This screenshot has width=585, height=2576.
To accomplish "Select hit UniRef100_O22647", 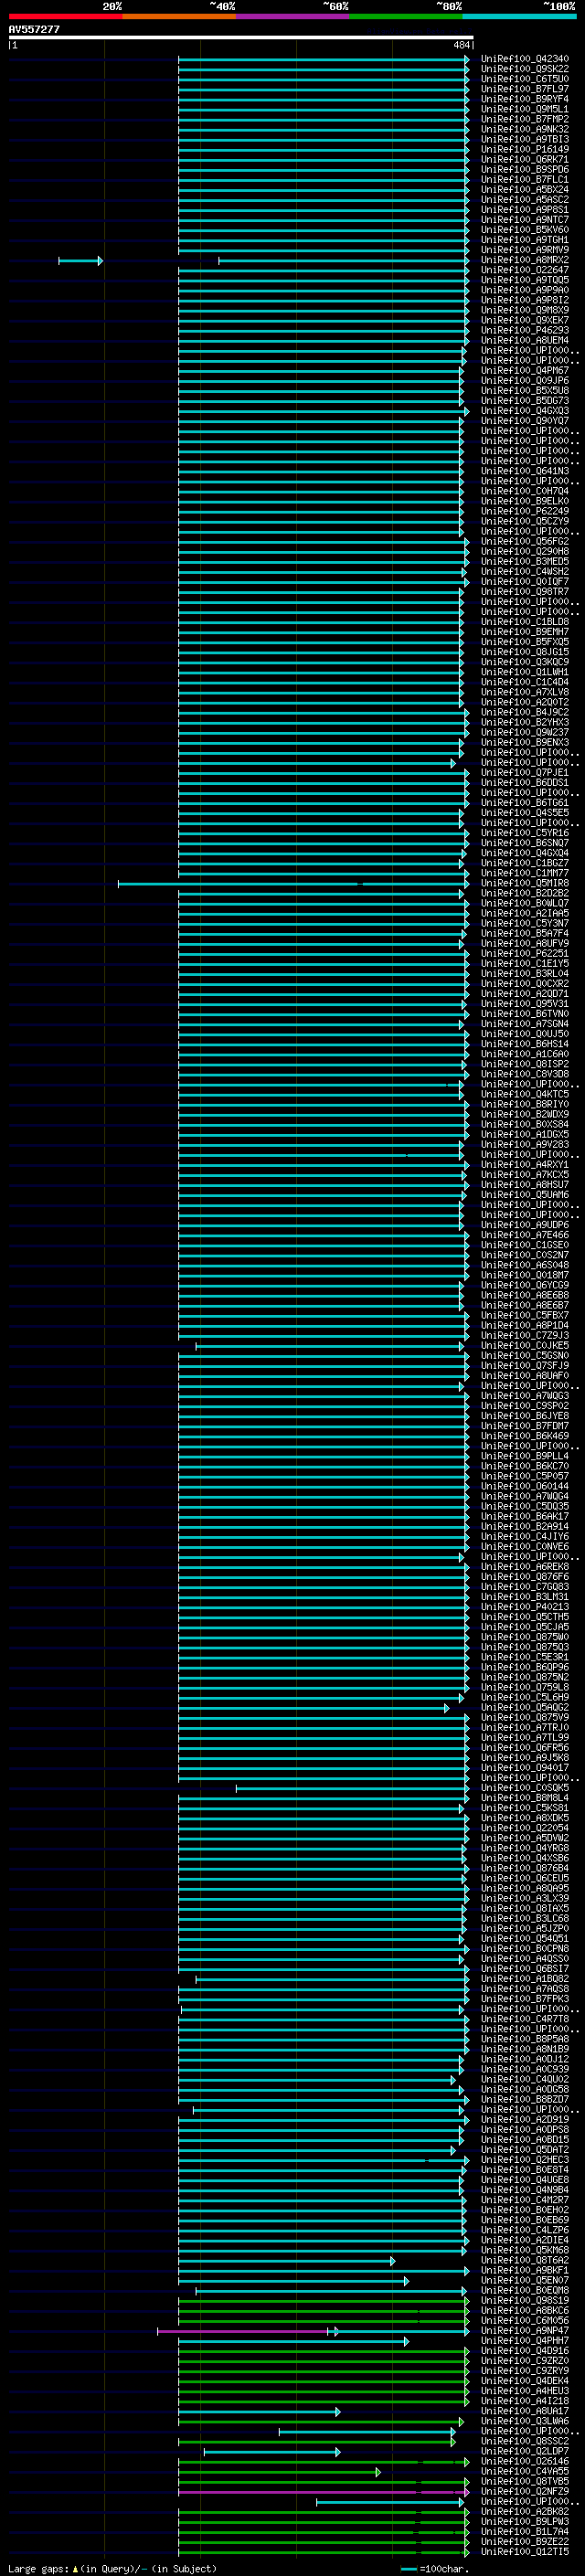I will (524, 270).
